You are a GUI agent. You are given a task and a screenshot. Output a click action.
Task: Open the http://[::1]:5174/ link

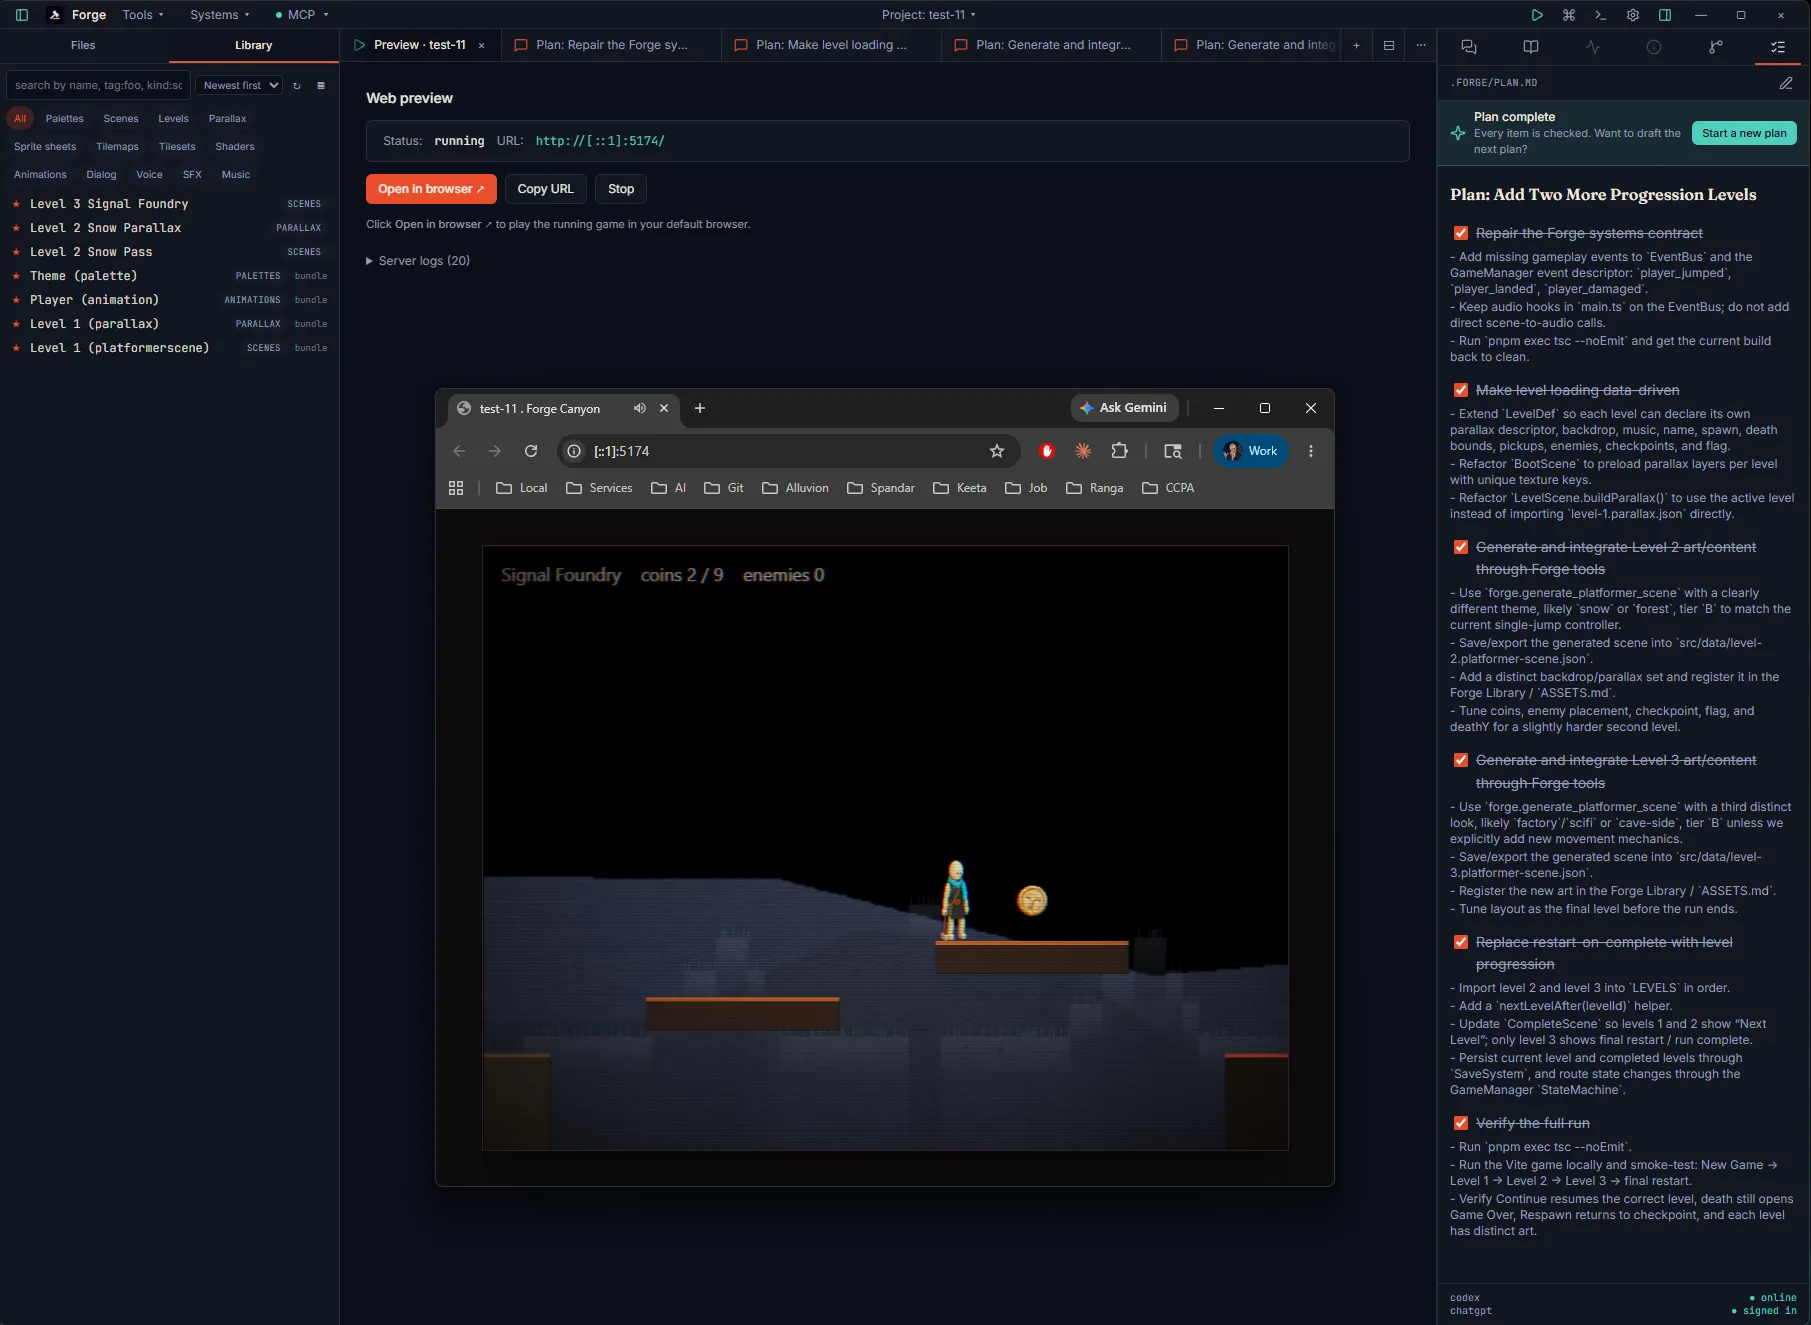pos(600,141)
